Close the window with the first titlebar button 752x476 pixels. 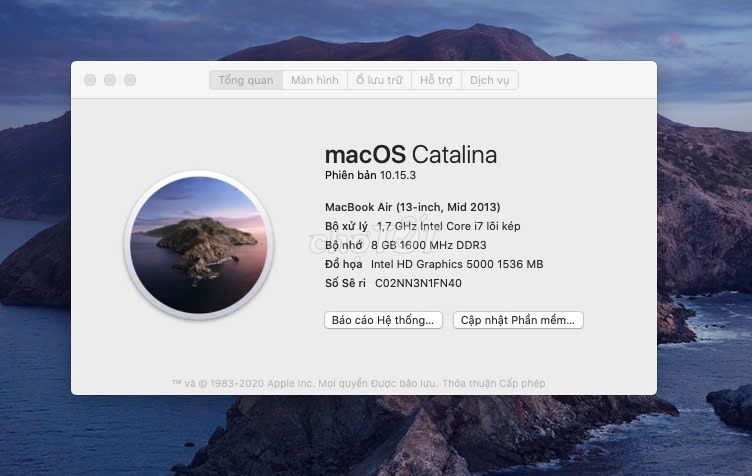pyautogui.click(x=90, y=80)
